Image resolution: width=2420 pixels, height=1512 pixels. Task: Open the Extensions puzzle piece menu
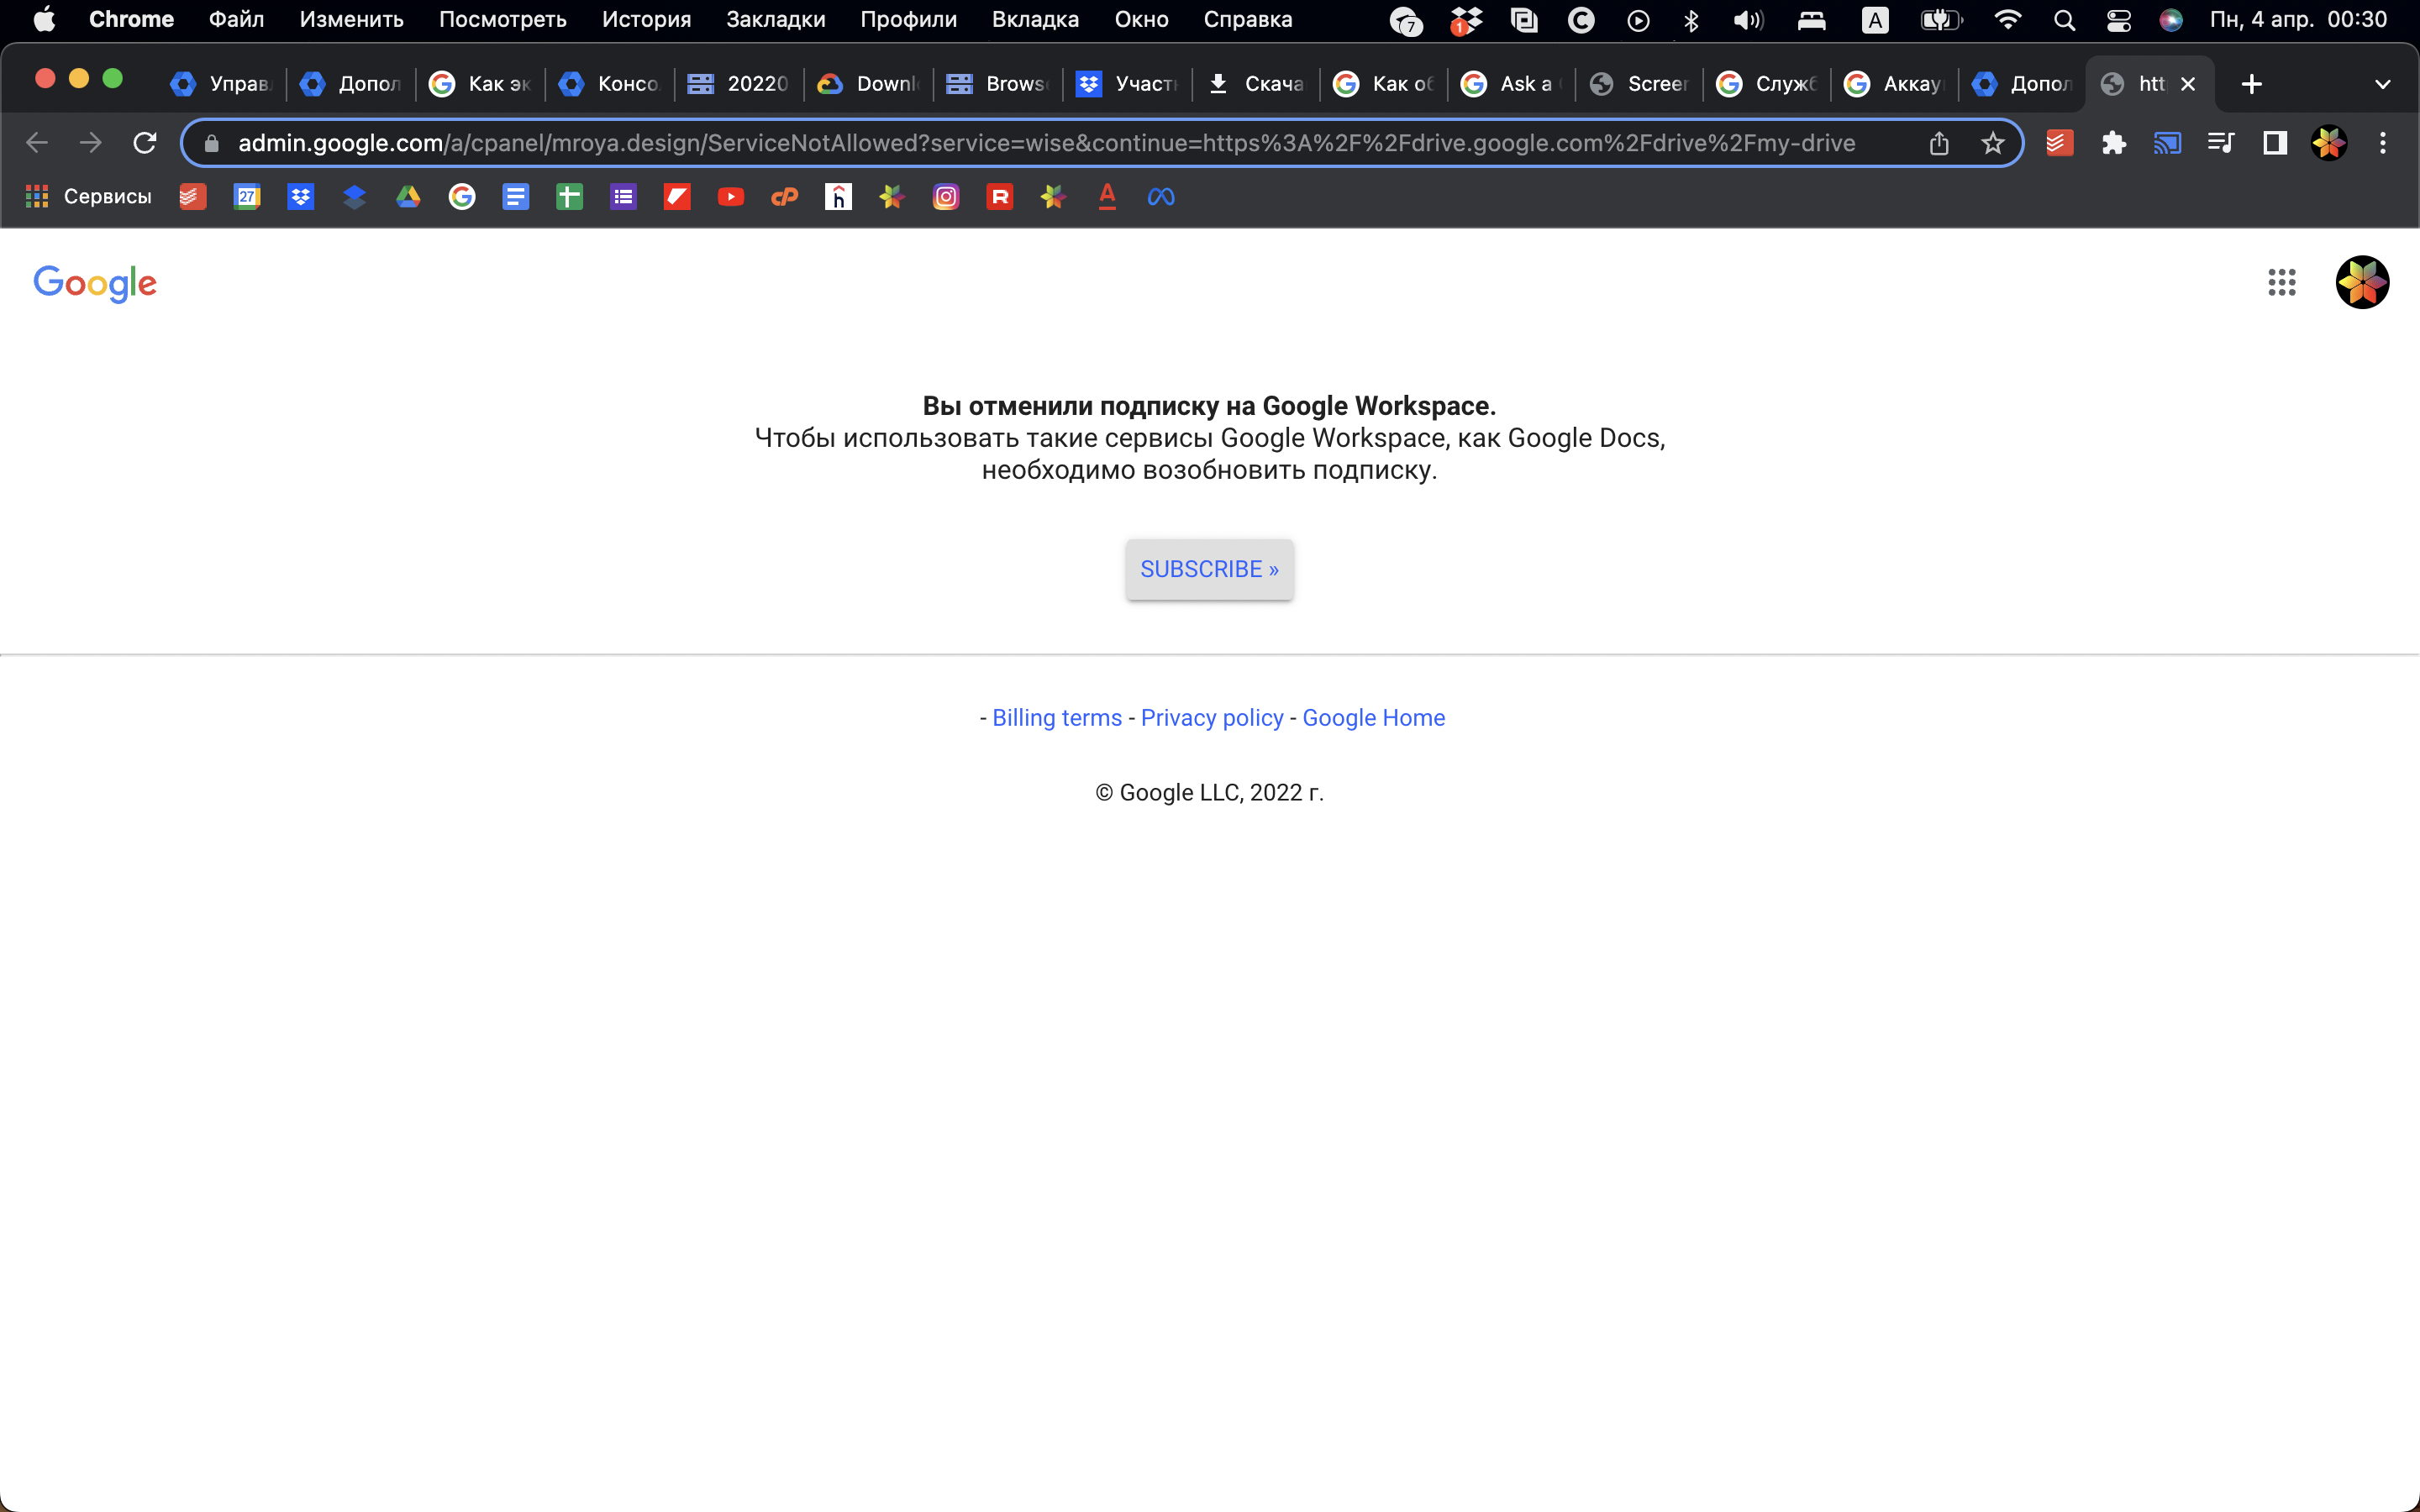pyautogui.click(x=2113, y=143)
